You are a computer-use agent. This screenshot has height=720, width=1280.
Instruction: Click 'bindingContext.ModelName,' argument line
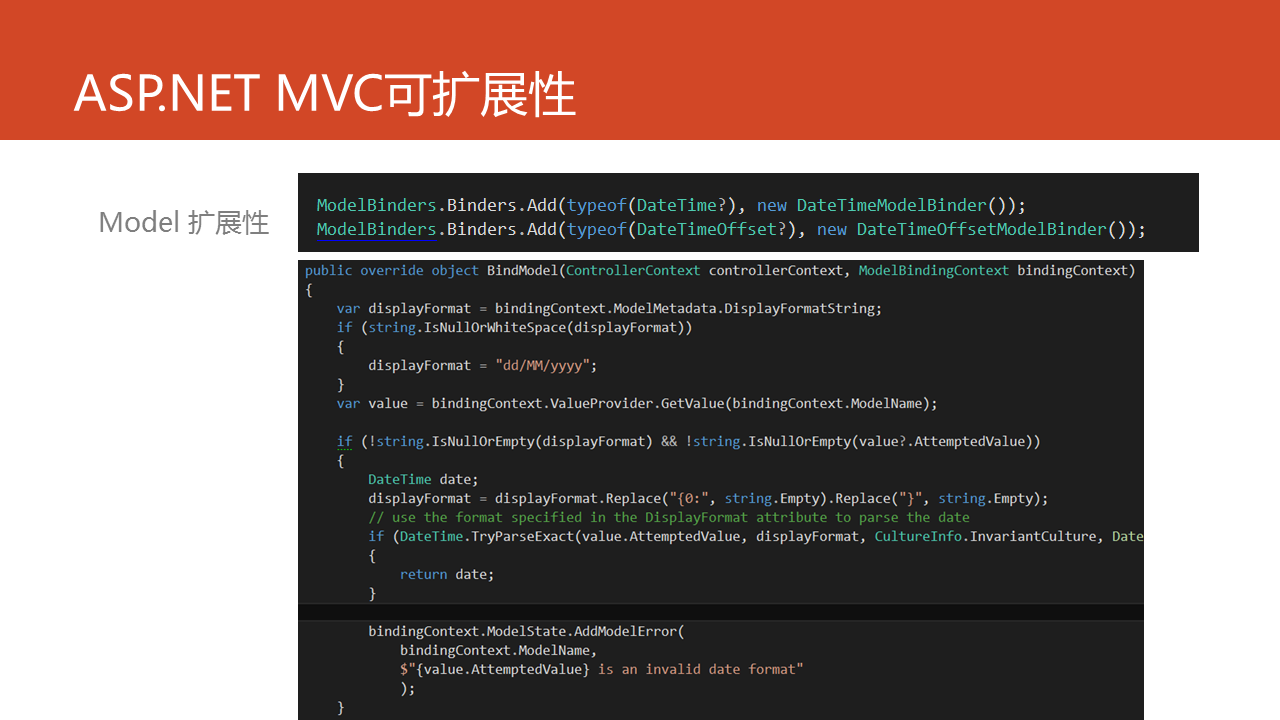tap(498, 650)
